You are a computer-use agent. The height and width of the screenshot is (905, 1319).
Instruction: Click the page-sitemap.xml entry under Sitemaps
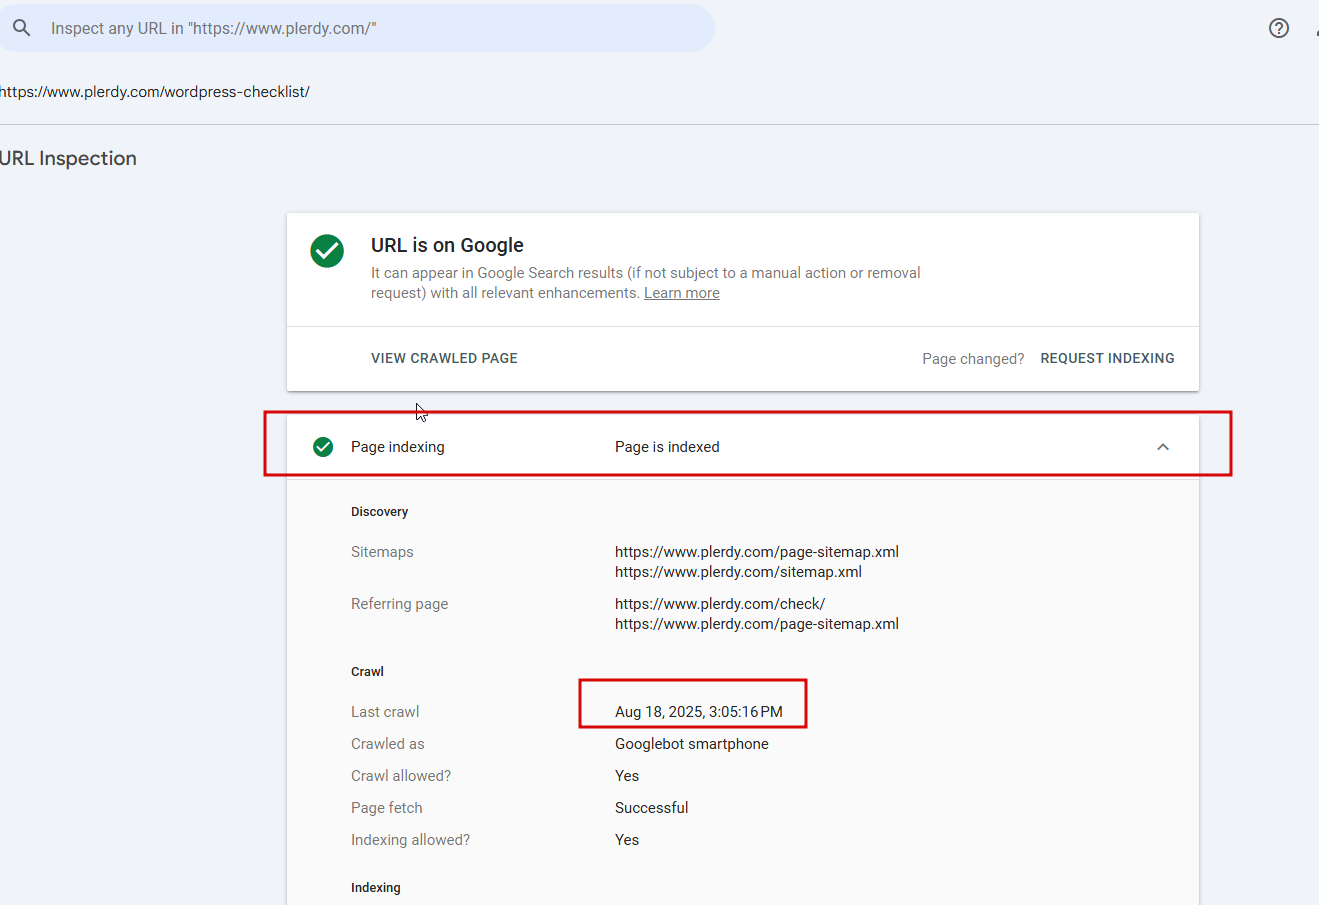(x=757, y=552)
